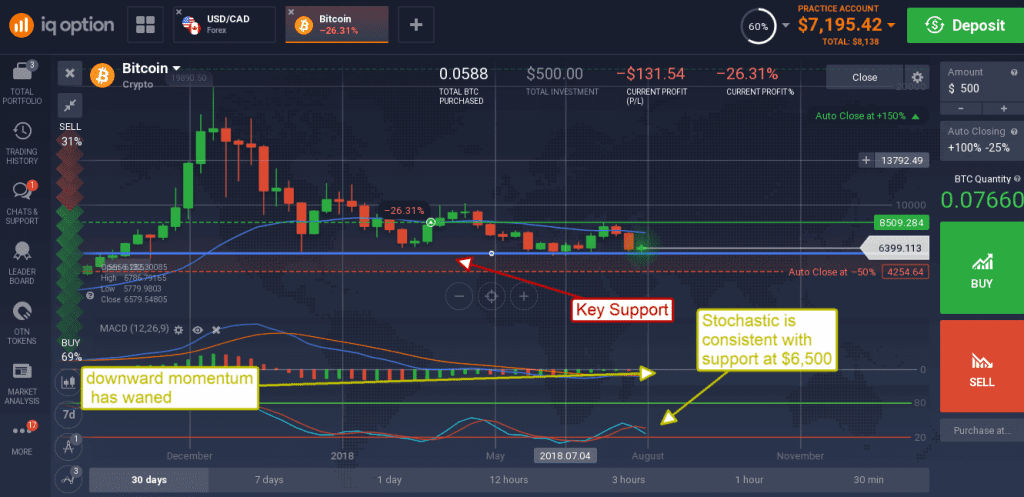Open chart type candlestick selector
1024x497 pixels.
[x=69, y=382]
